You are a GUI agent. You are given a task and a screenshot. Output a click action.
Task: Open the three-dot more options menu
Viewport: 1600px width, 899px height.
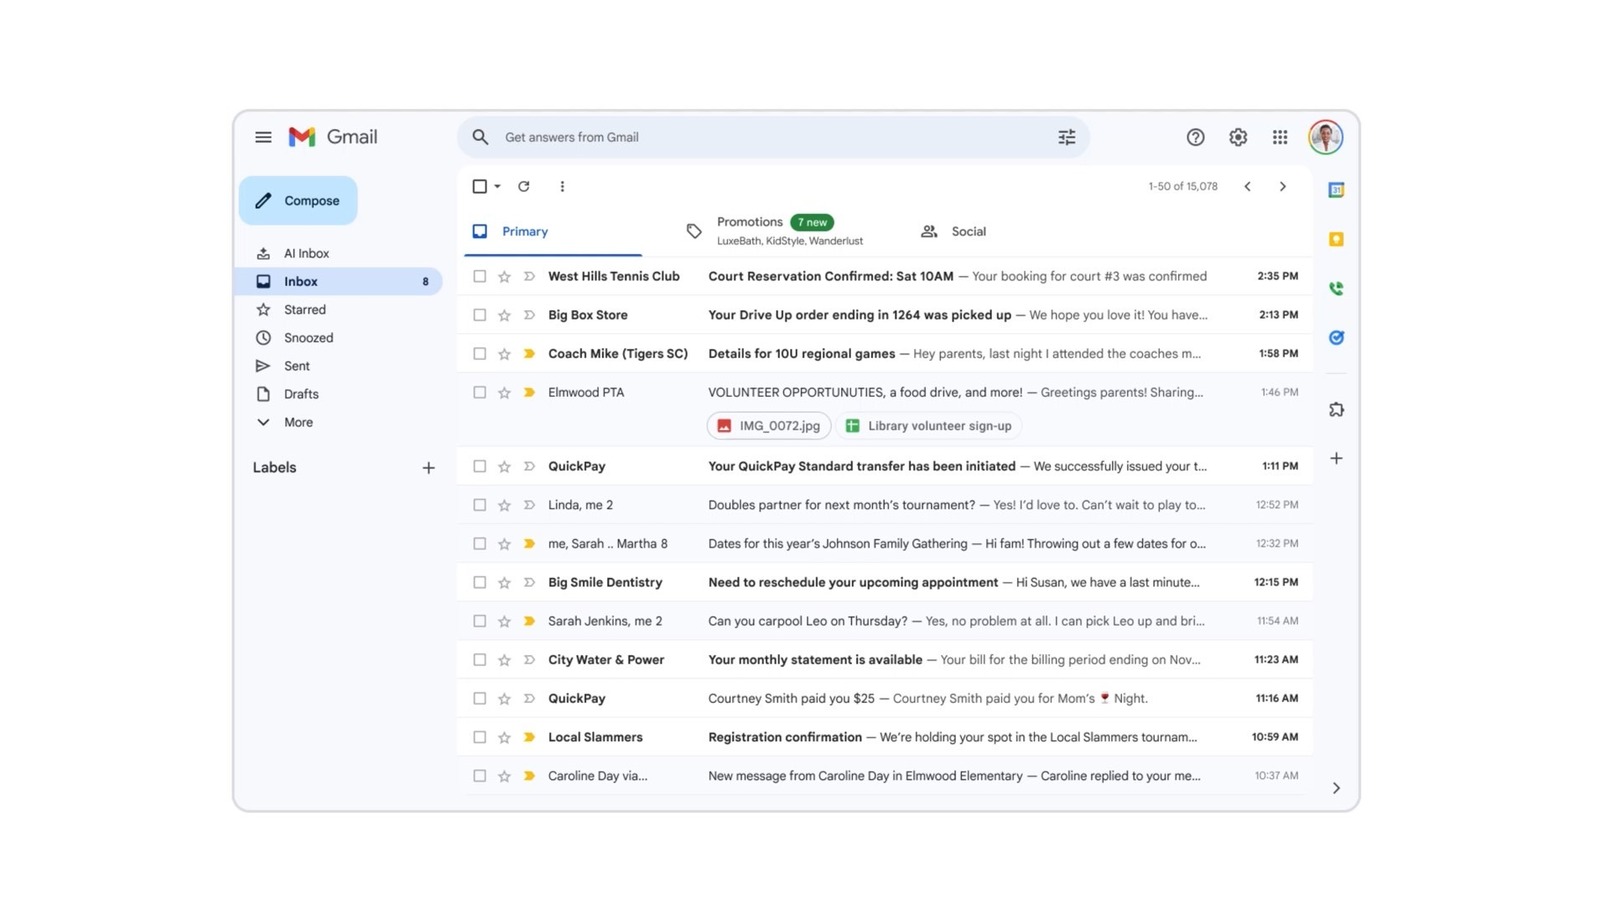coord(562,186)
